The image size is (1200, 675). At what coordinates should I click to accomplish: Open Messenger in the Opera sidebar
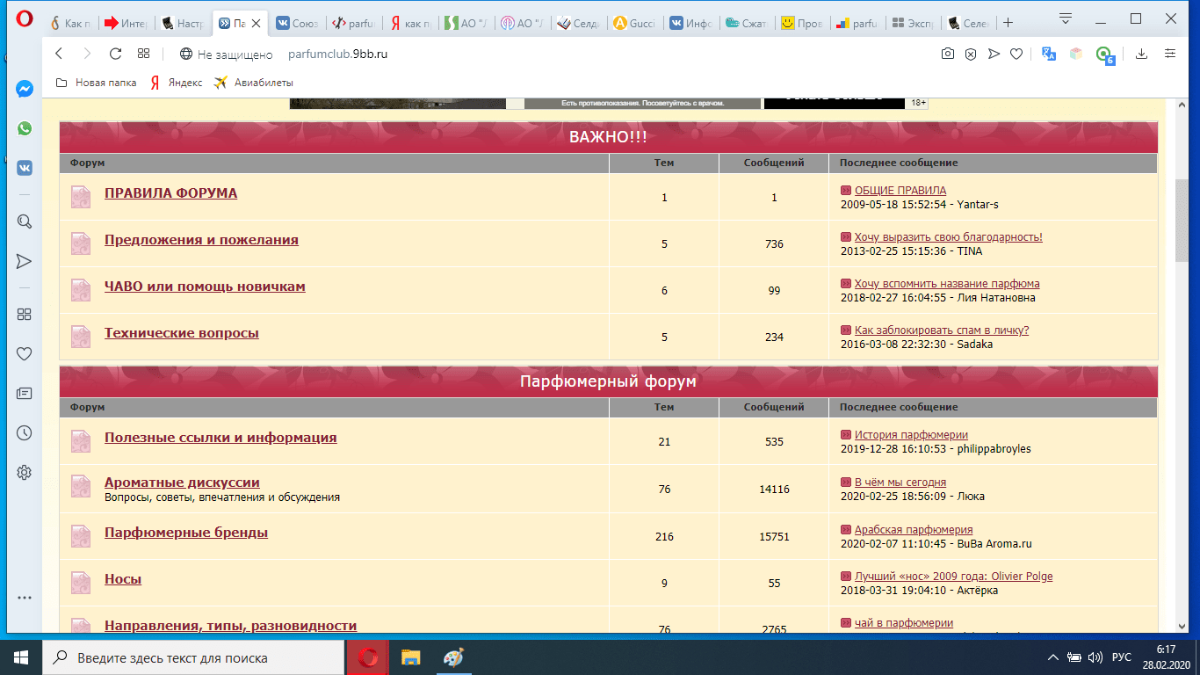point(24,88)
